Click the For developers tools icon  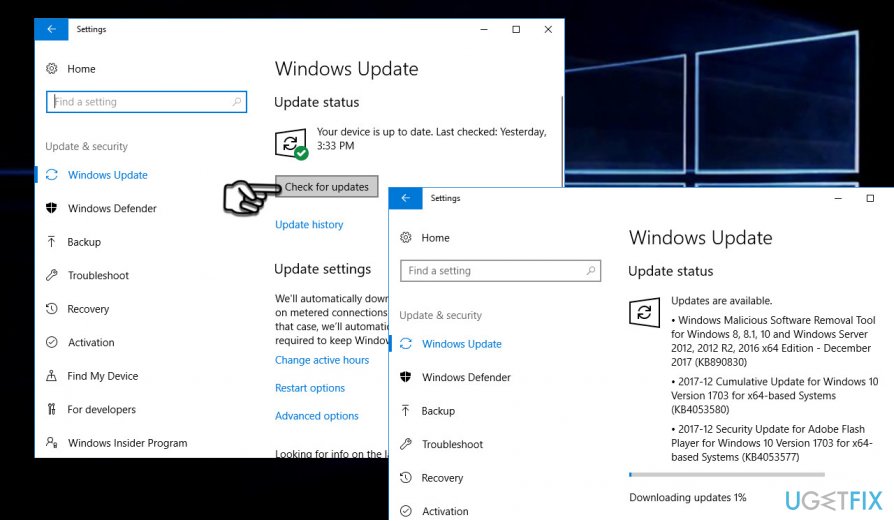point(52,409)
